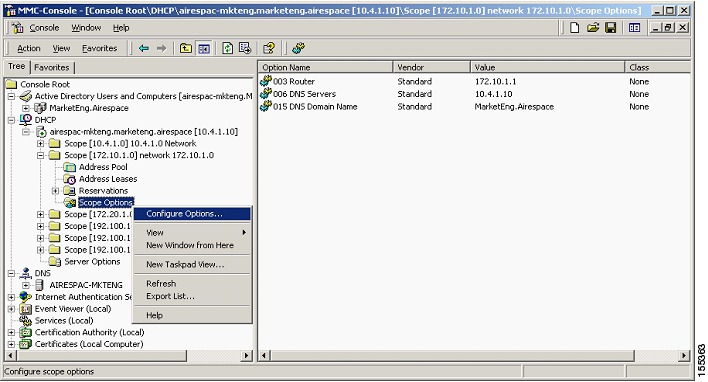
Task: Click the Reservations folder icon
Action: coord(70,191)
